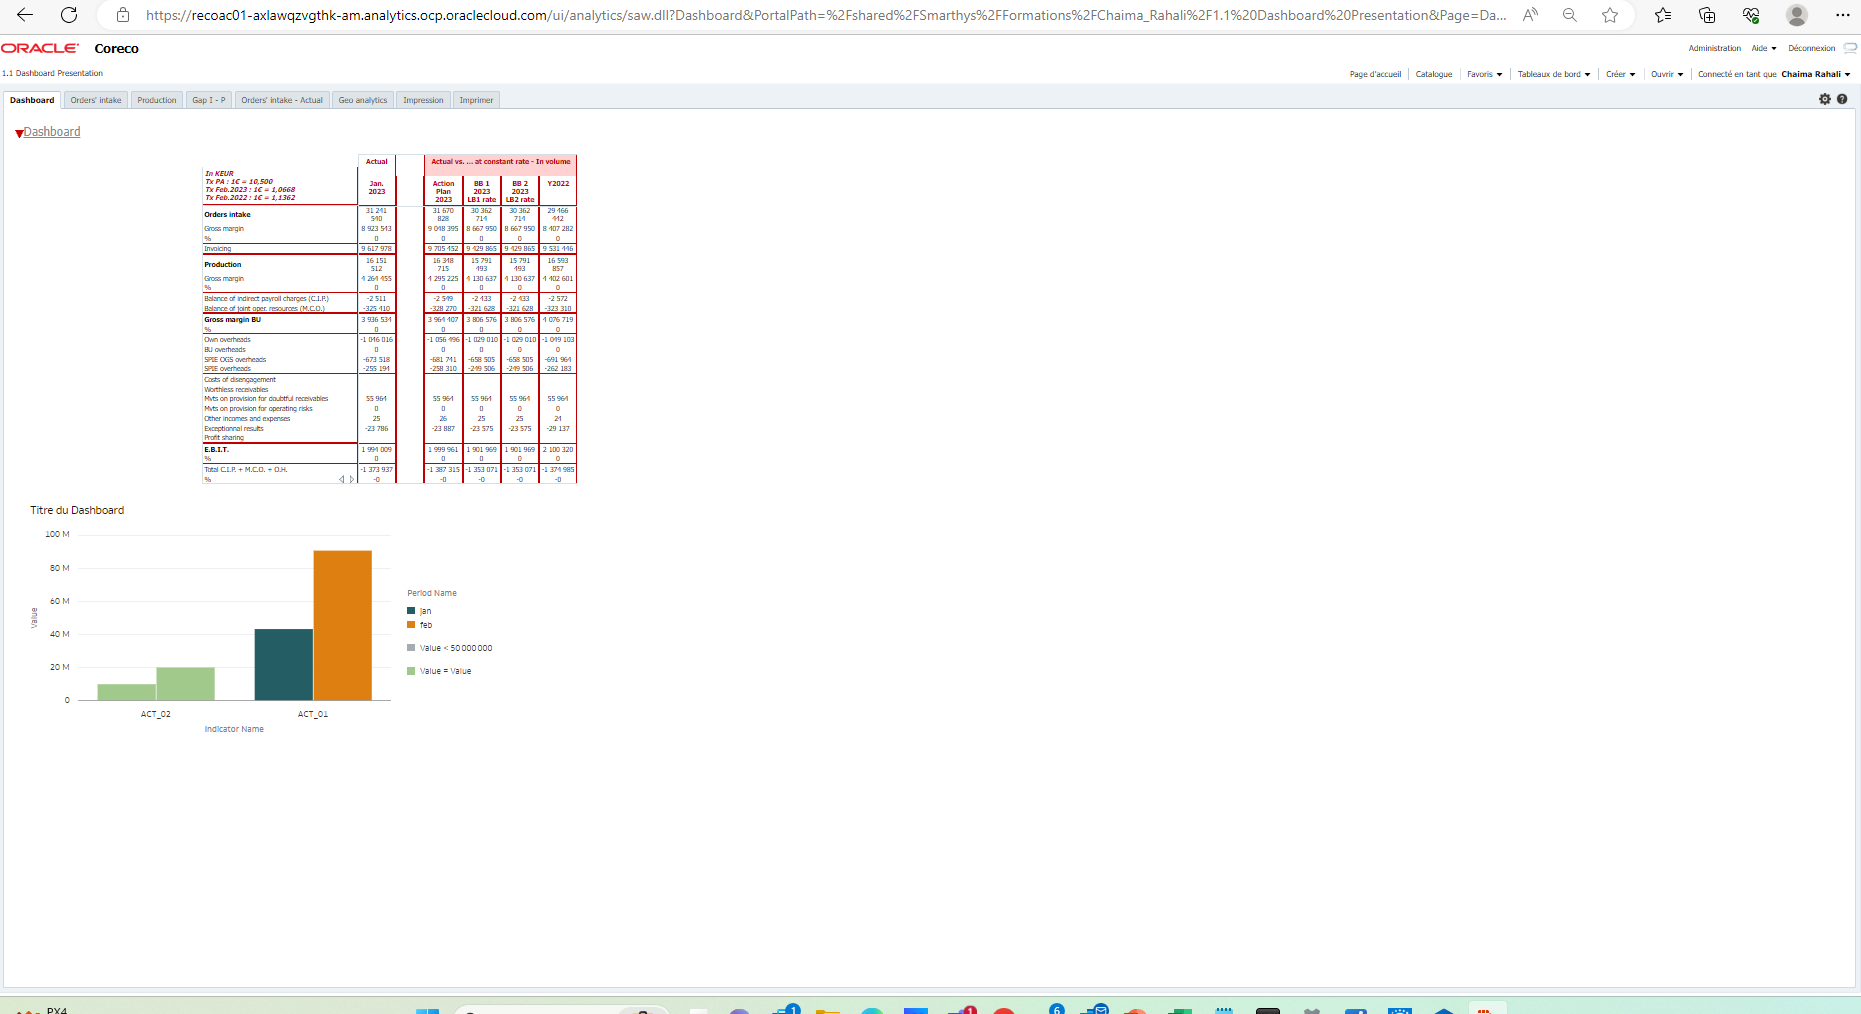Open the chat bubble icon beside Déconnexion
Viewport: 1861px width, 1014px height.
tap(1851, 48)
